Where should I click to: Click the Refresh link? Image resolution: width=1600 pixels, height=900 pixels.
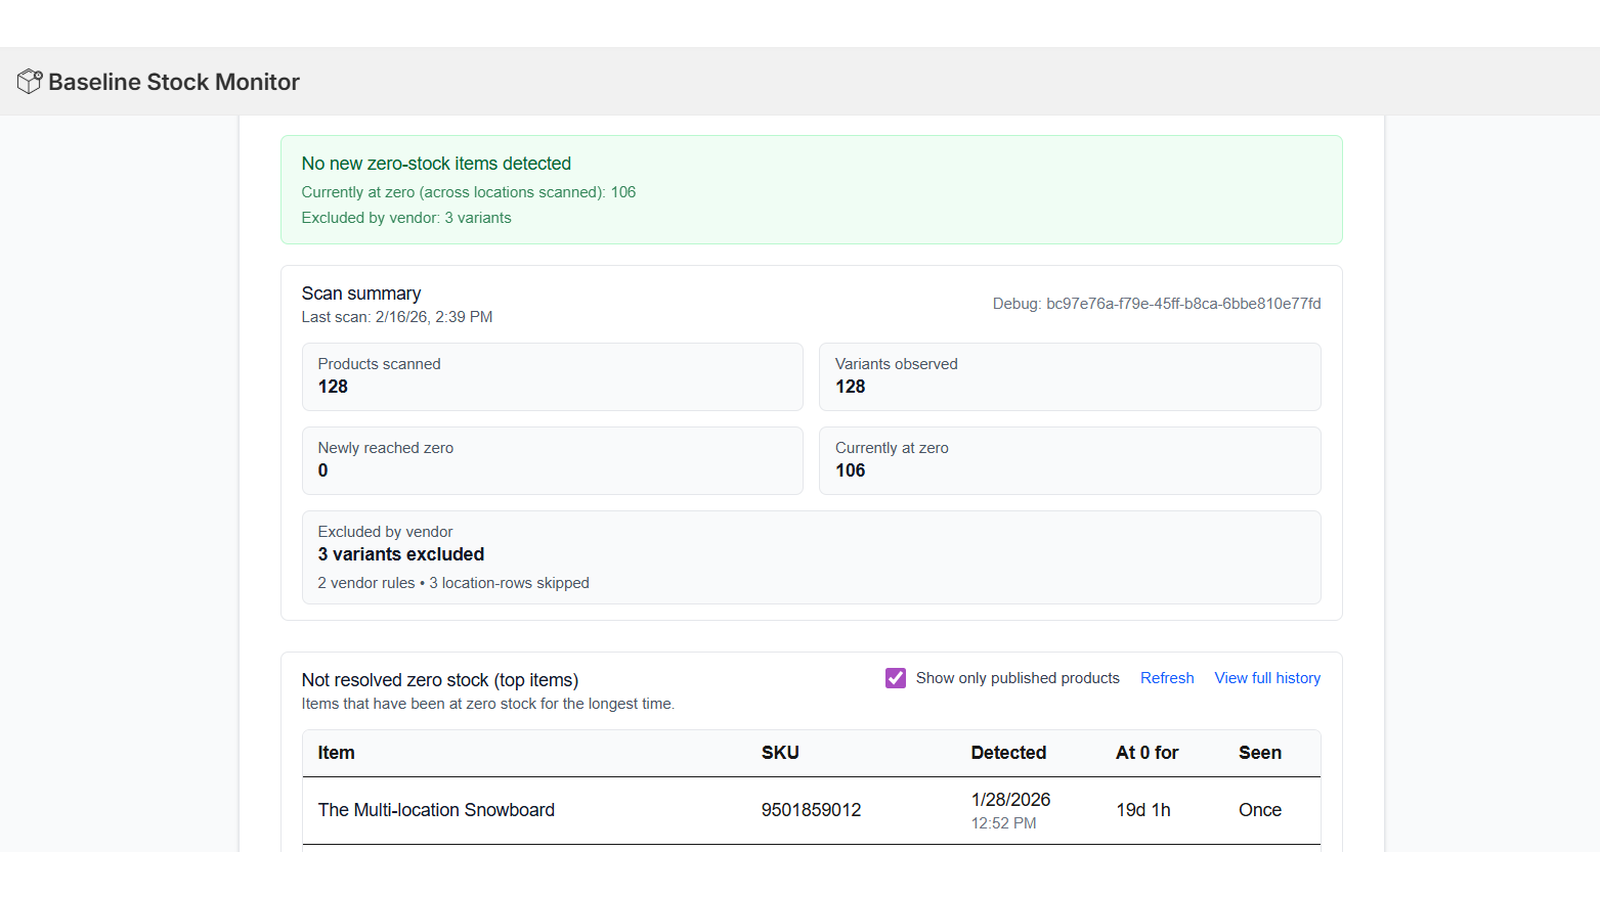tap(1166, 678)
